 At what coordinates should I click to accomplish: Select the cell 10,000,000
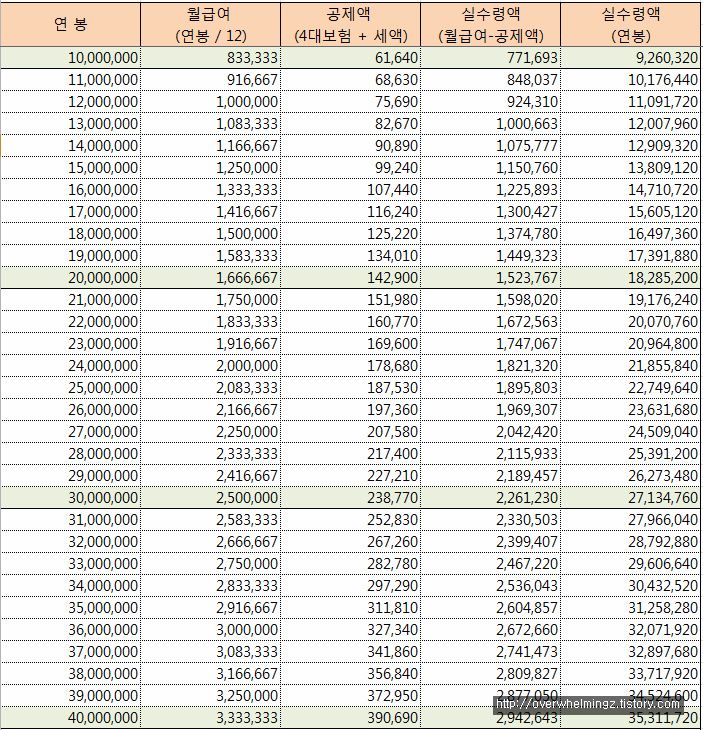[x=70, y=58]
